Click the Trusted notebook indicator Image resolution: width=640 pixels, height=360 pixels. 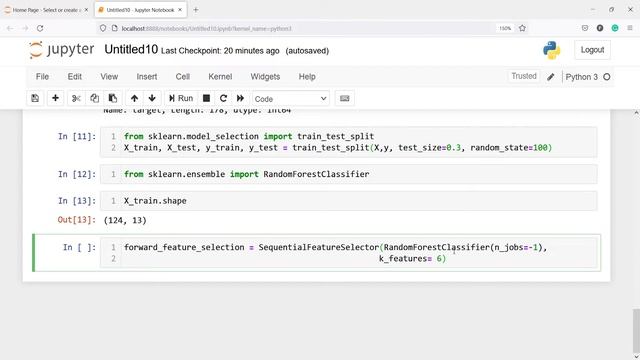click(524, 76)
